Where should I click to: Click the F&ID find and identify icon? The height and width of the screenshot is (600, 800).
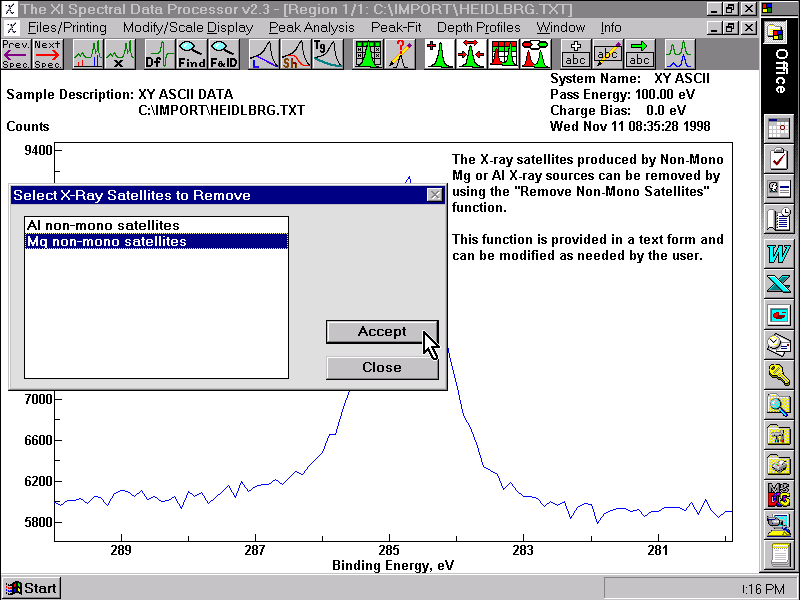(223, 54)
